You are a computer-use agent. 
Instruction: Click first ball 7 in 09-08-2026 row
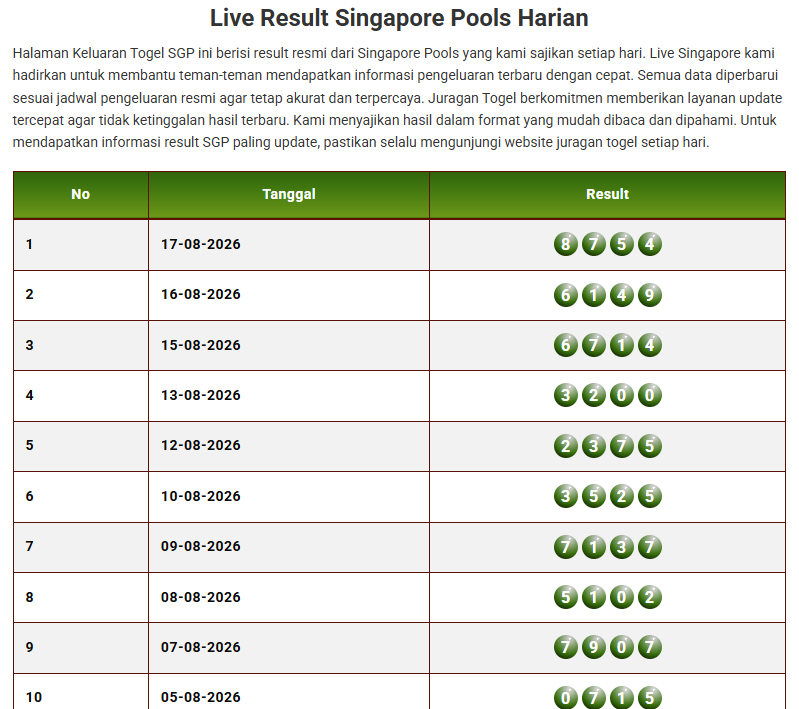pyautogui.click(x=566, y=547)
